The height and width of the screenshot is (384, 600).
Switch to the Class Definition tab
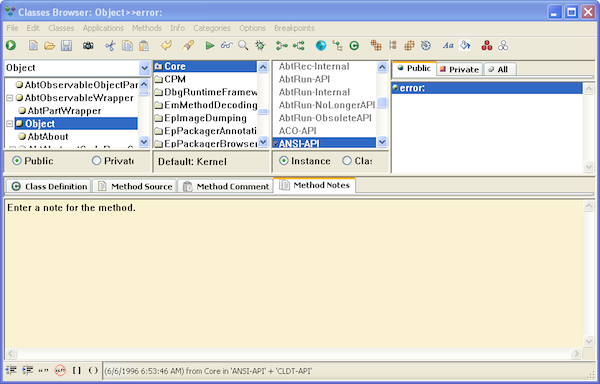click(x=49, y=186)
